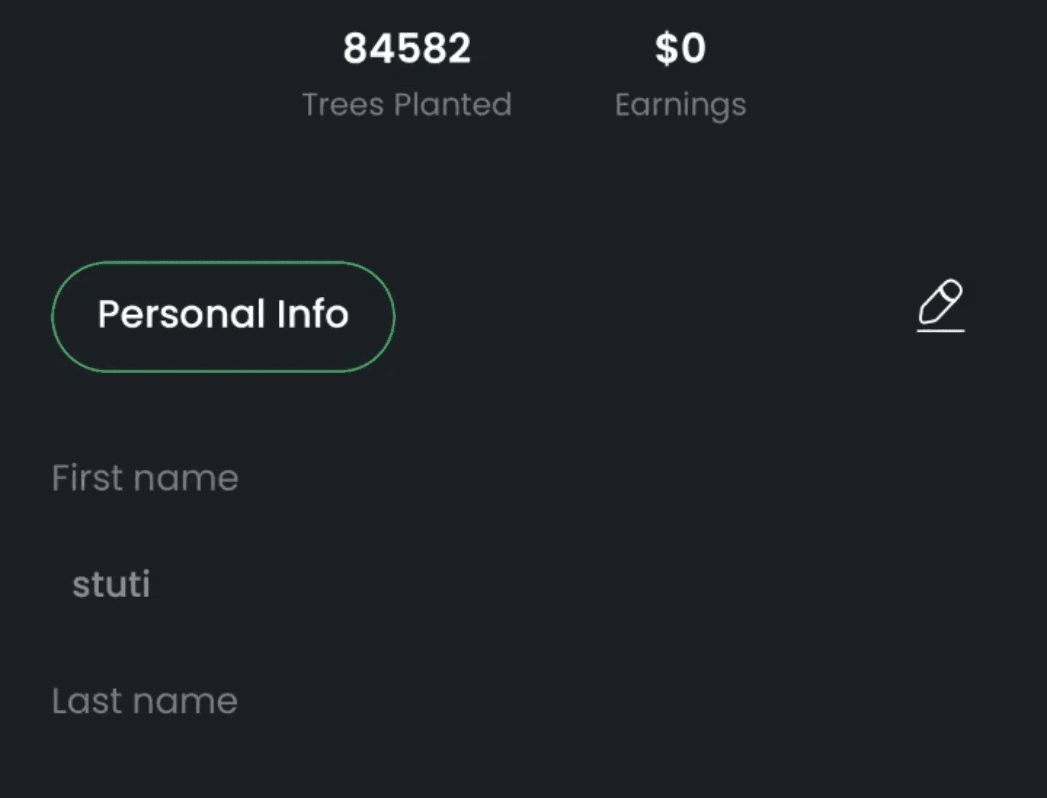This screenshot has height=798, width=1047.
Task: Click the 84582 trees planted count
Action: pos(407,49)
